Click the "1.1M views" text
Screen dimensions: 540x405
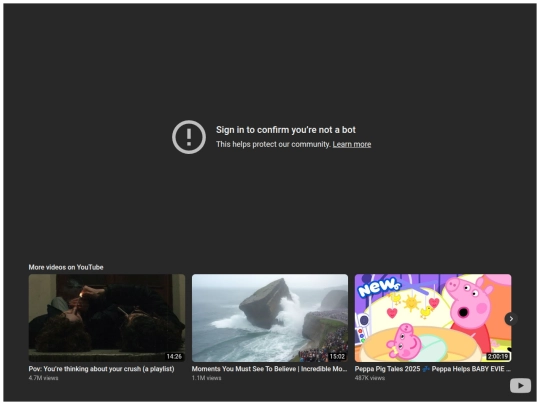[x=206, y=378]
